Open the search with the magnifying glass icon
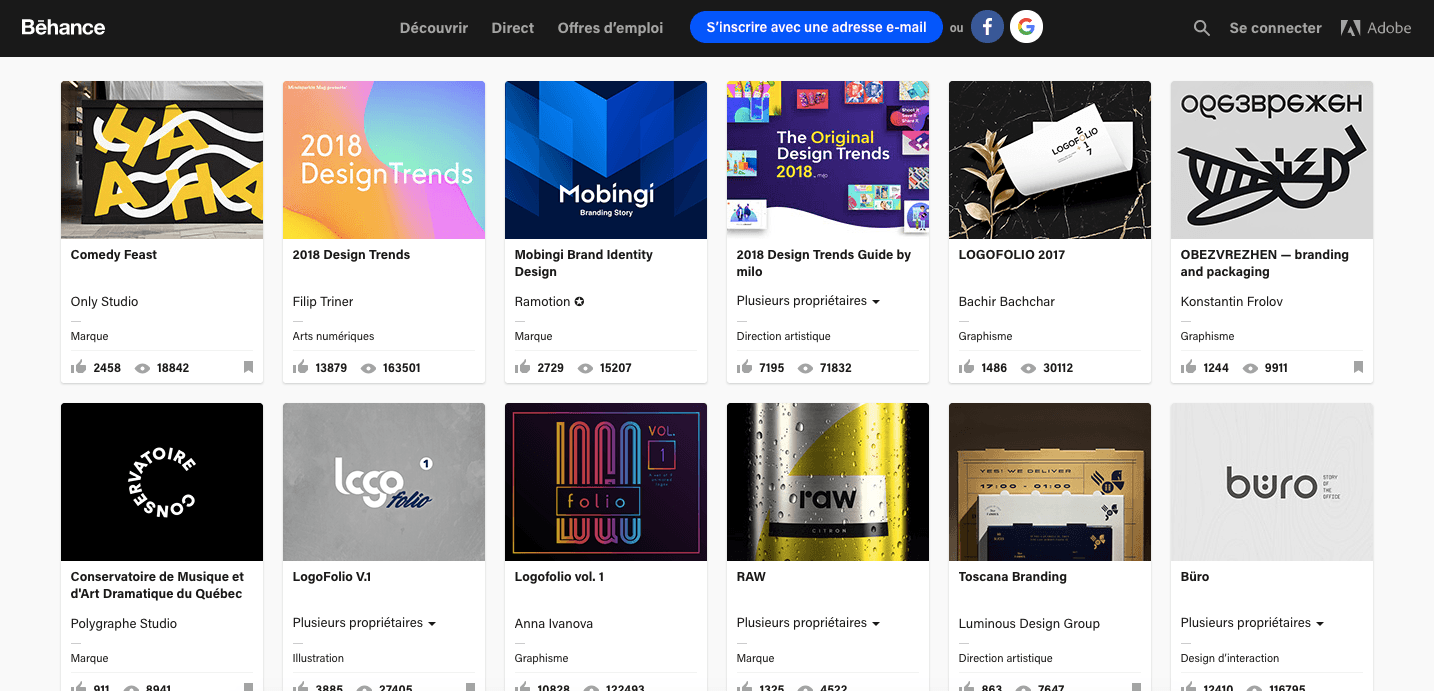1434x691 pixels. point(1201,27)
